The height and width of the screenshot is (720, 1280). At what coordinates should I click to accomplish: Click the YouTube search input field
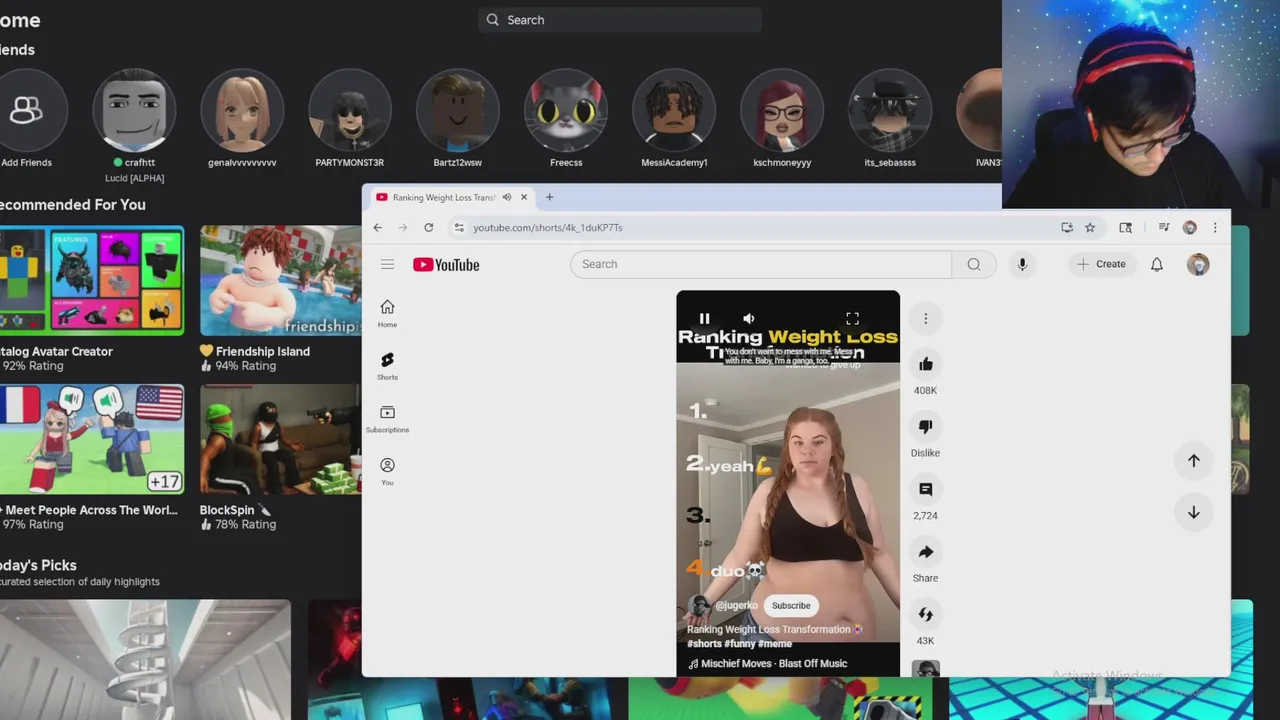[760, 264]
